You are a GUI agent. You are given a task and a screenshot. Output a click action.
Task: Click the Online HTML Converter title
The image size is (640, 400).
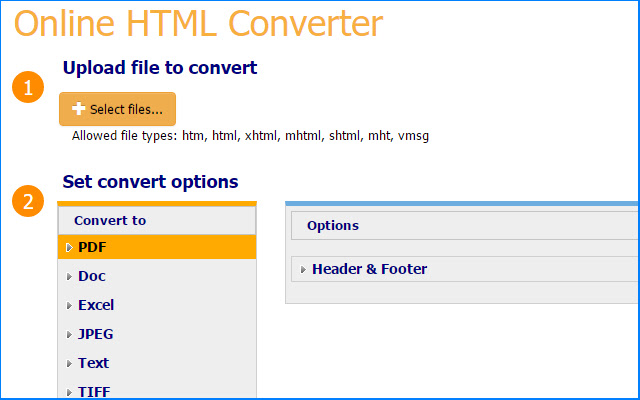197,23
